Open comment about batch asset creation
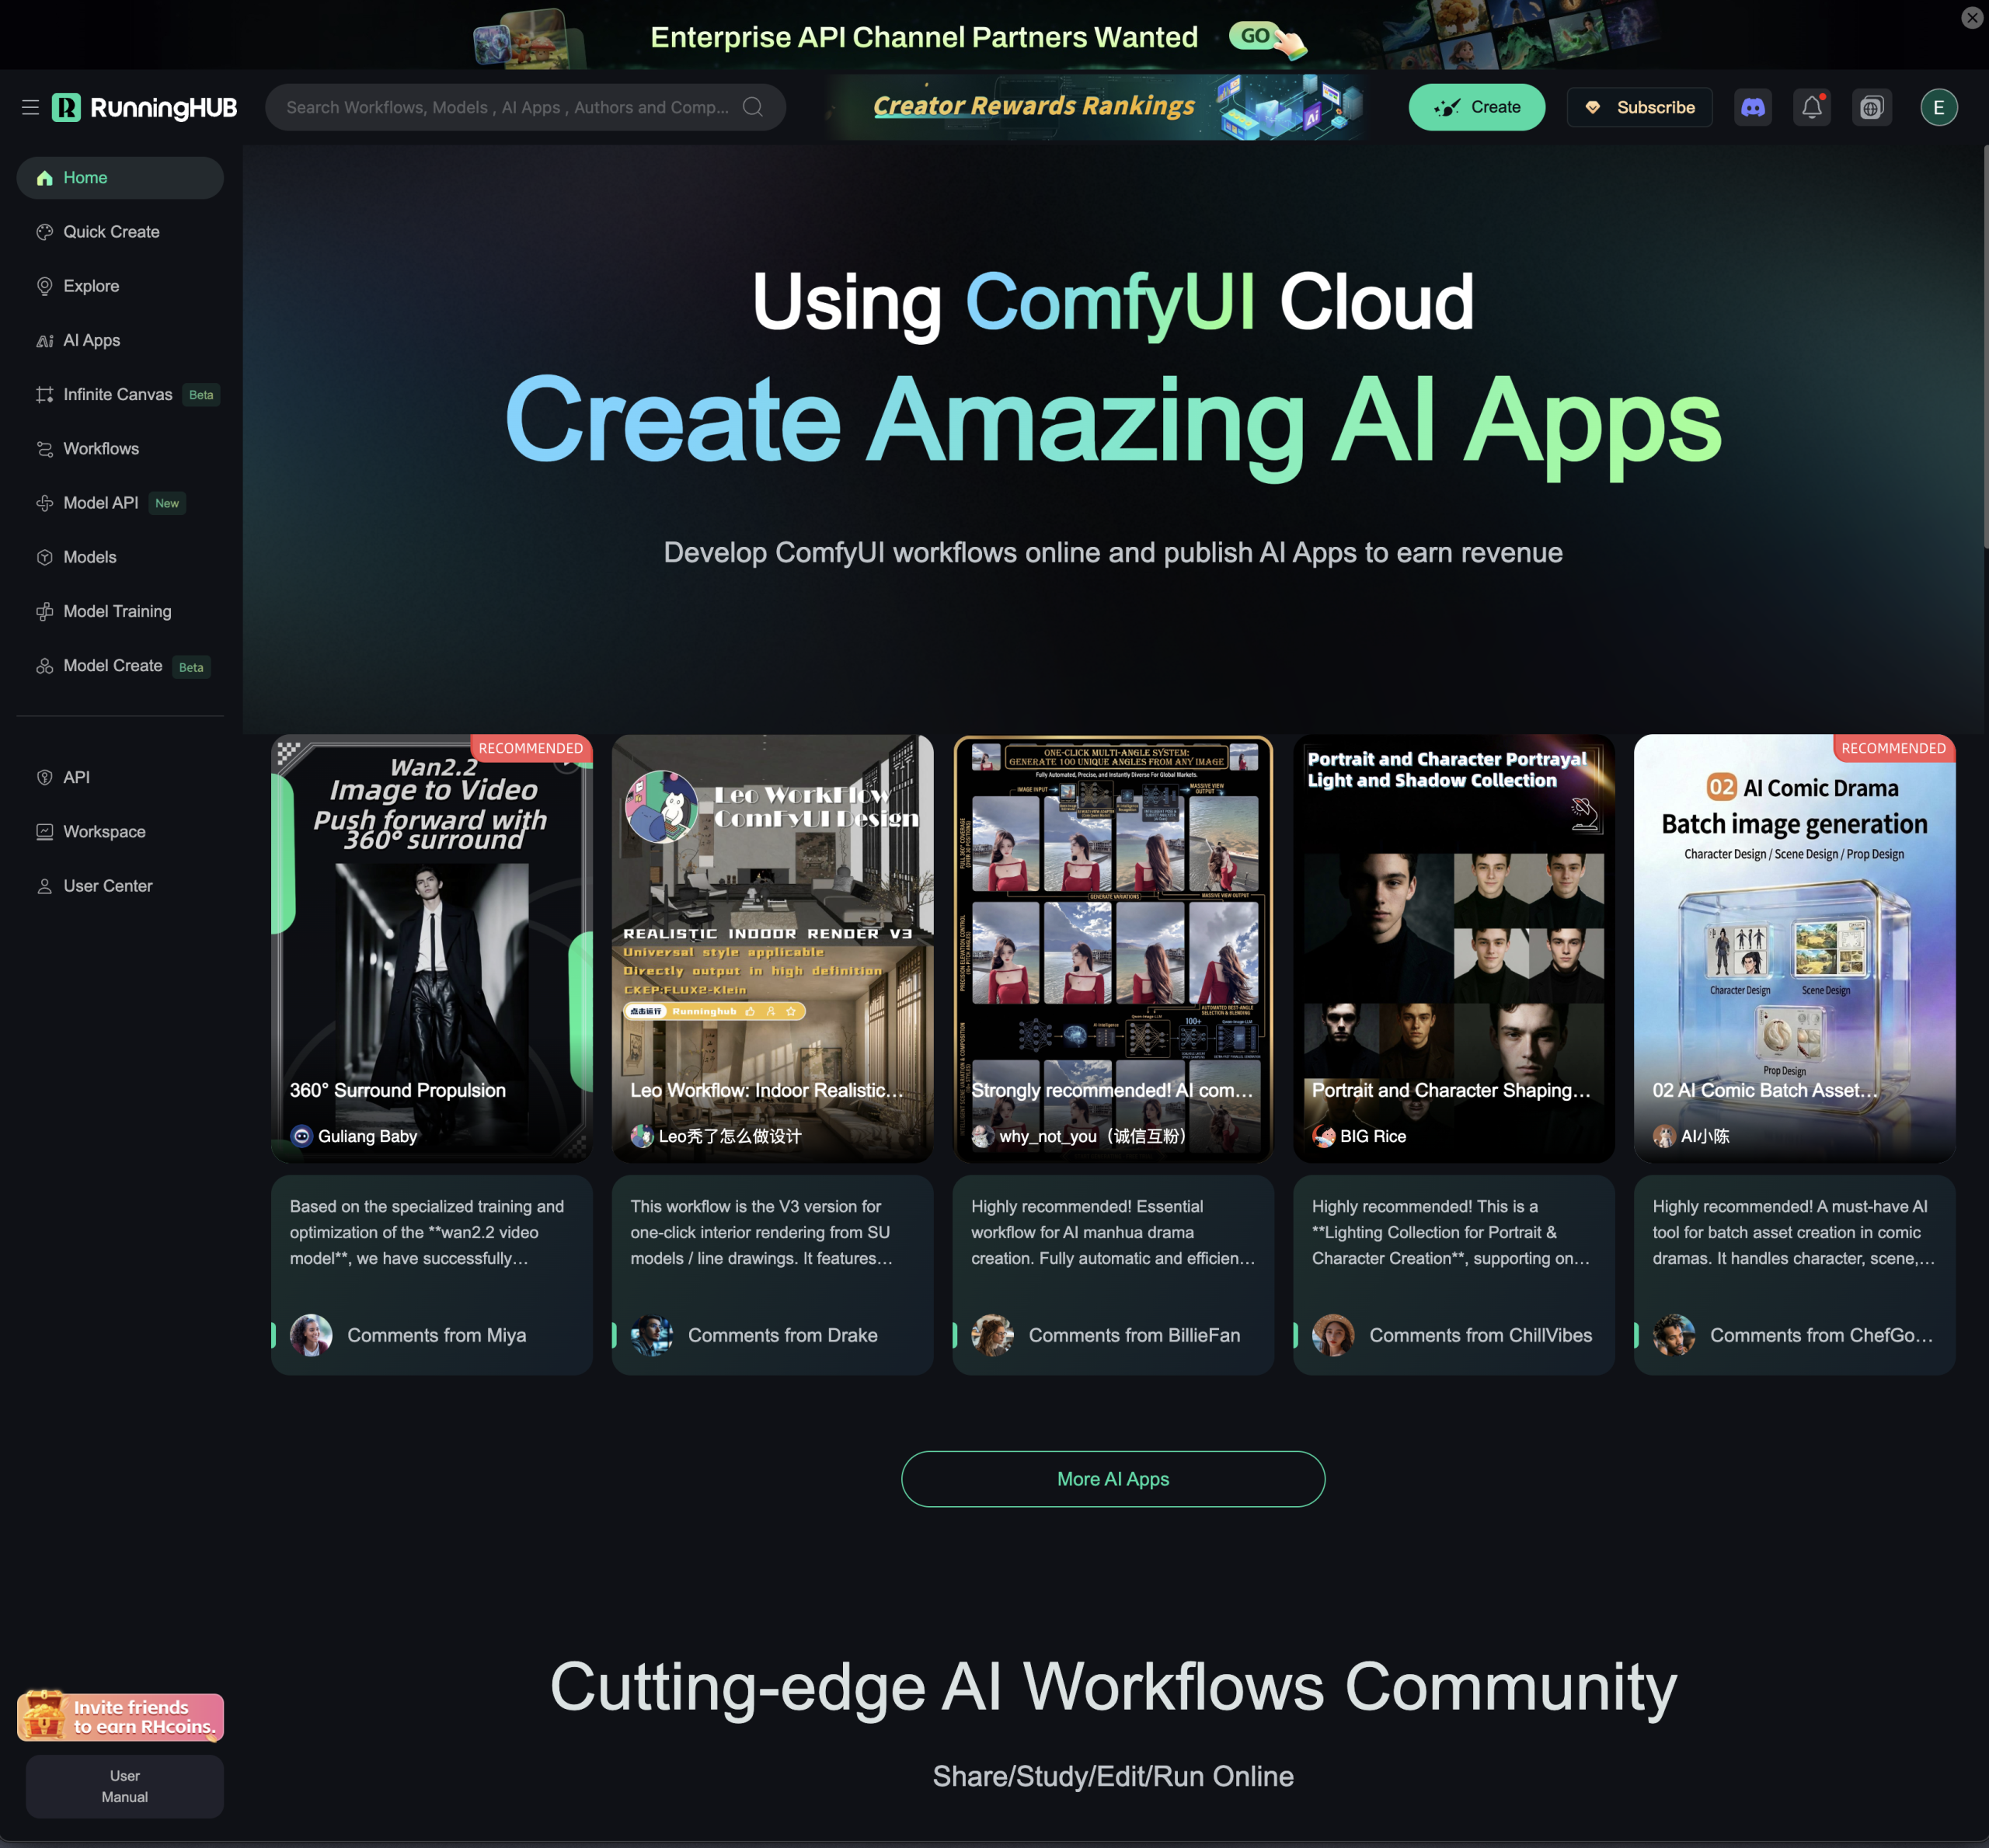The image size is (1989, 1848). [x=1794, y=1233]
